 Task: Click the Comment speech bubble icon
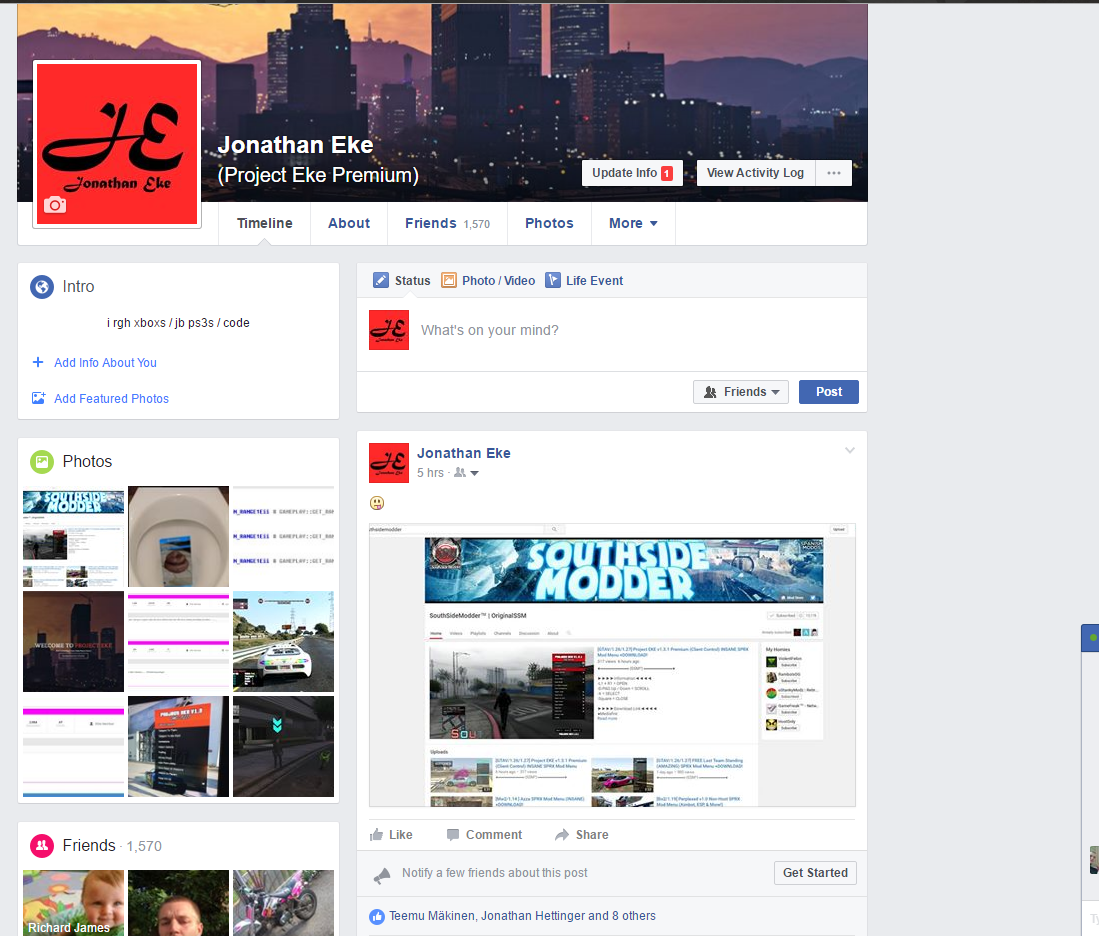point(453,834)
